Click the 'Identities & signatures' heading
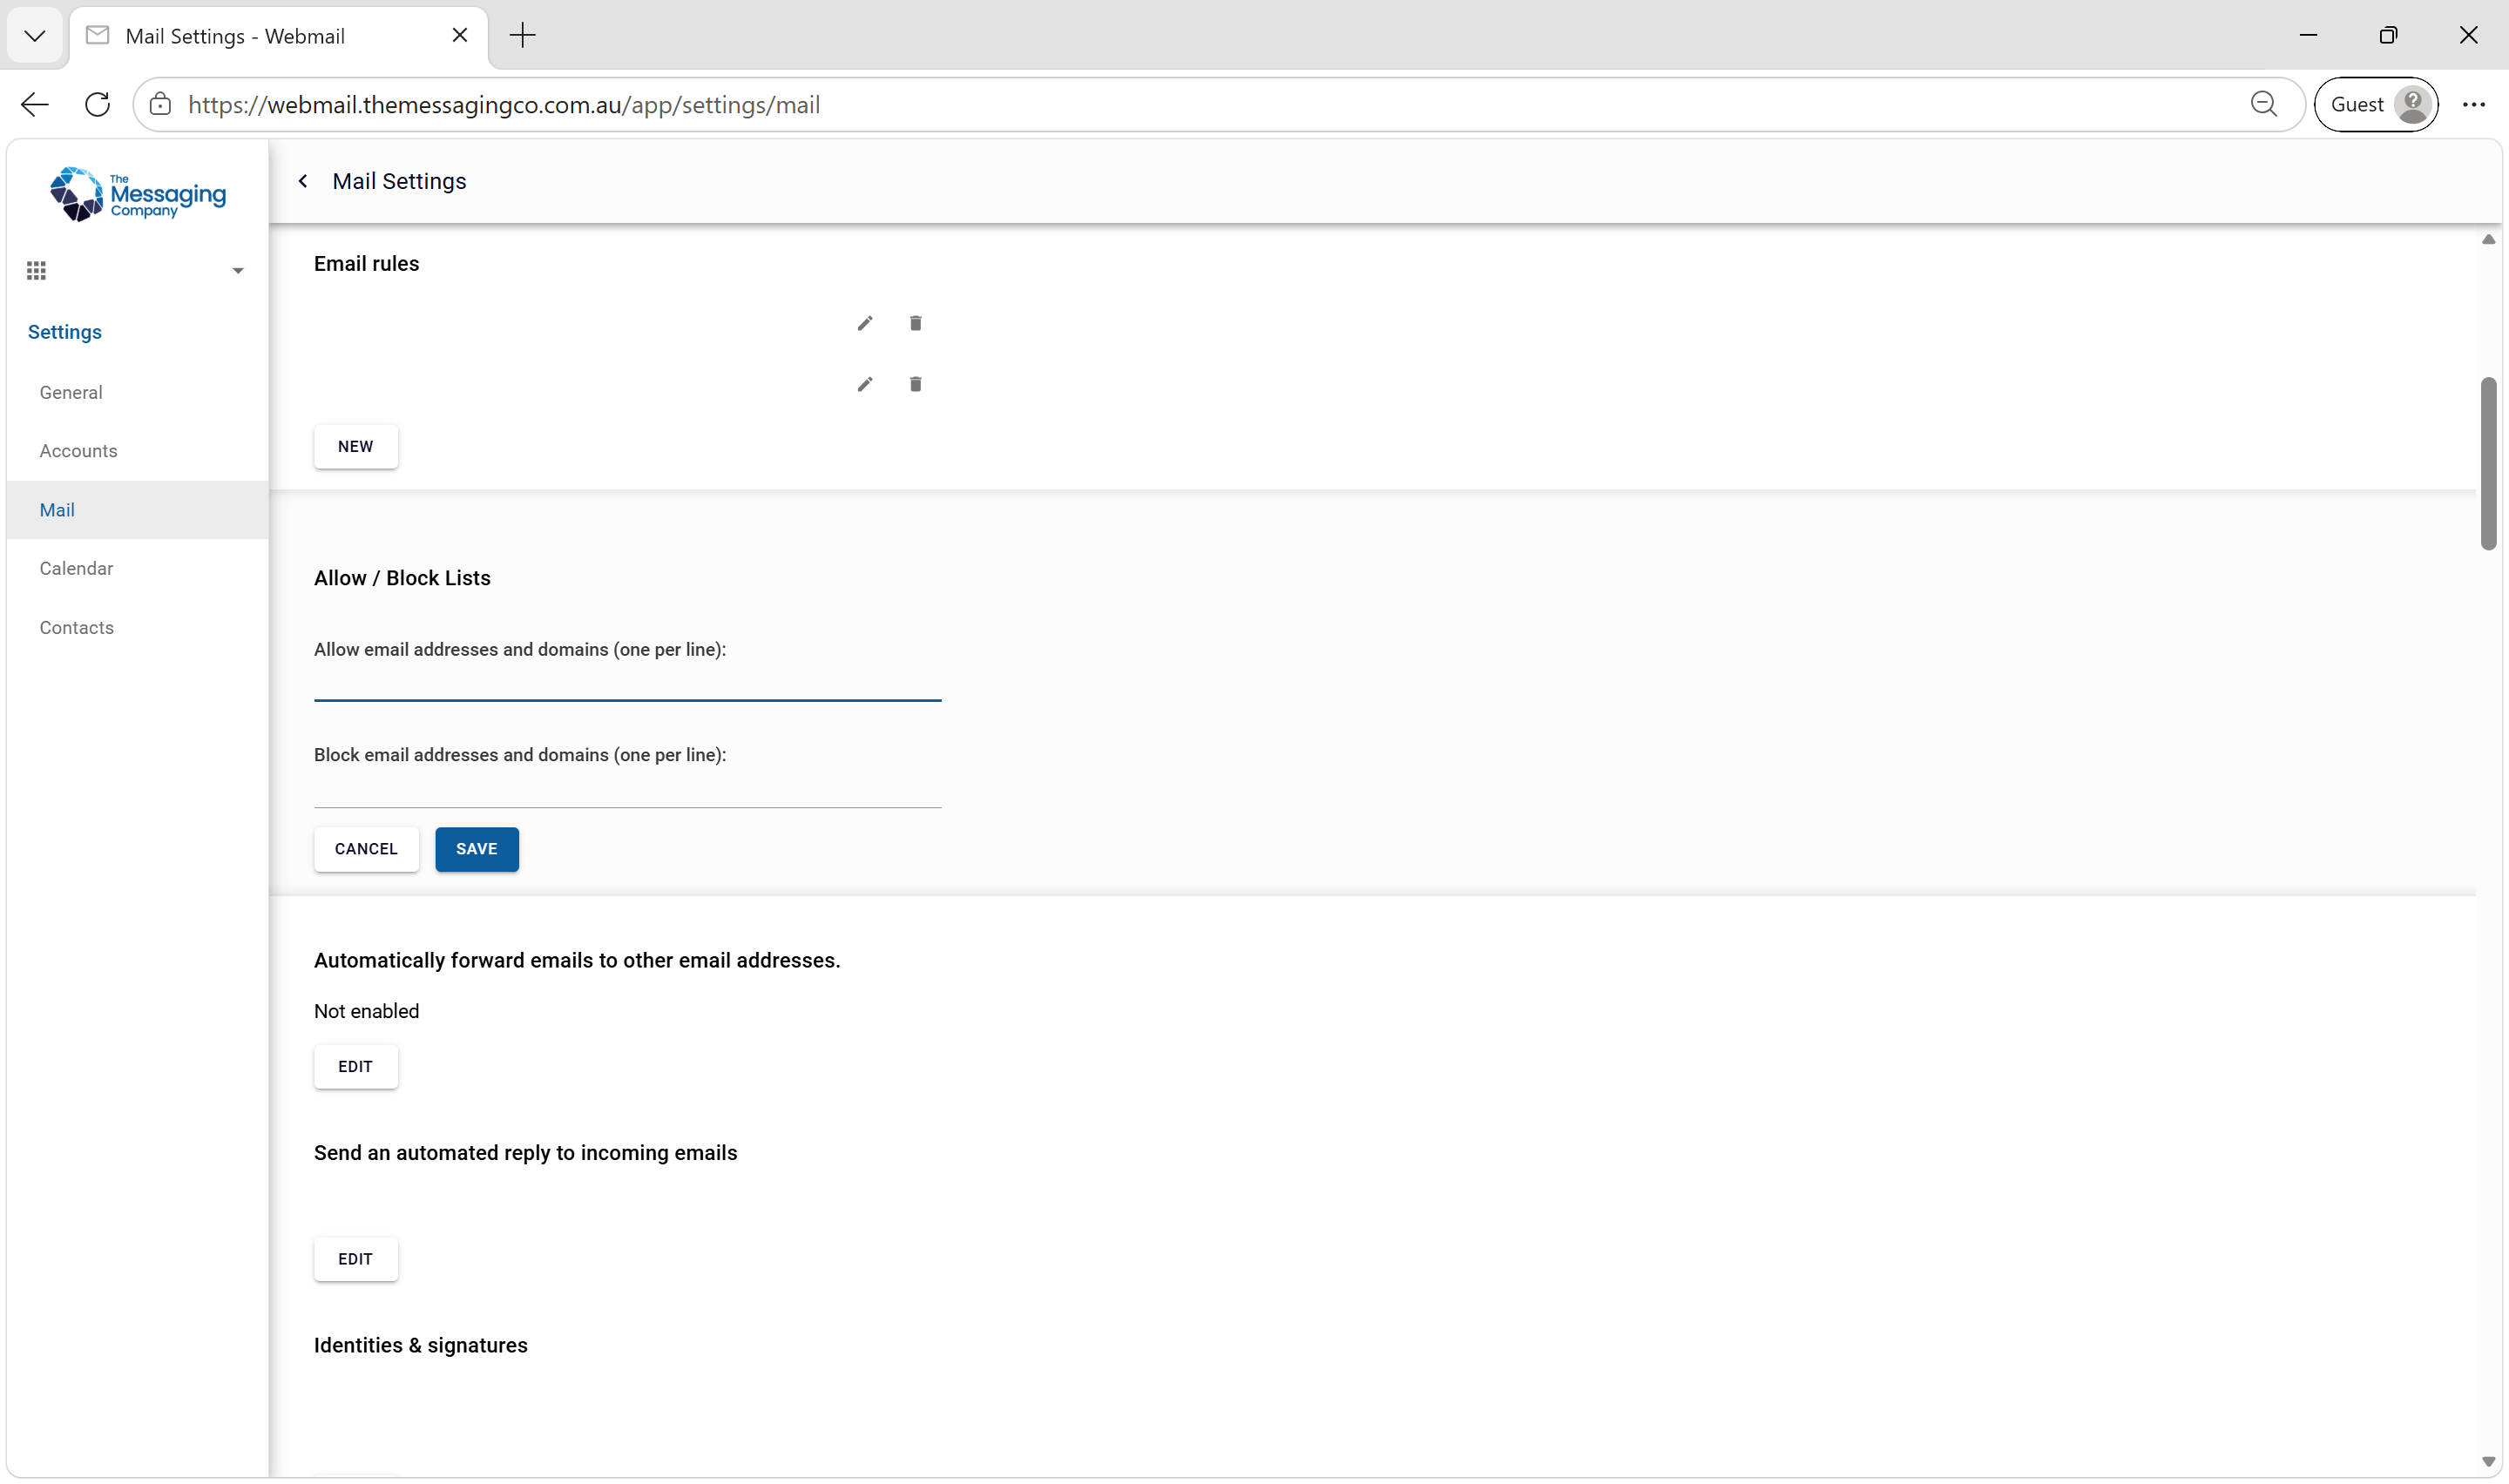This screenshot has height=1484, width=2509. [x=421, y=1346]
